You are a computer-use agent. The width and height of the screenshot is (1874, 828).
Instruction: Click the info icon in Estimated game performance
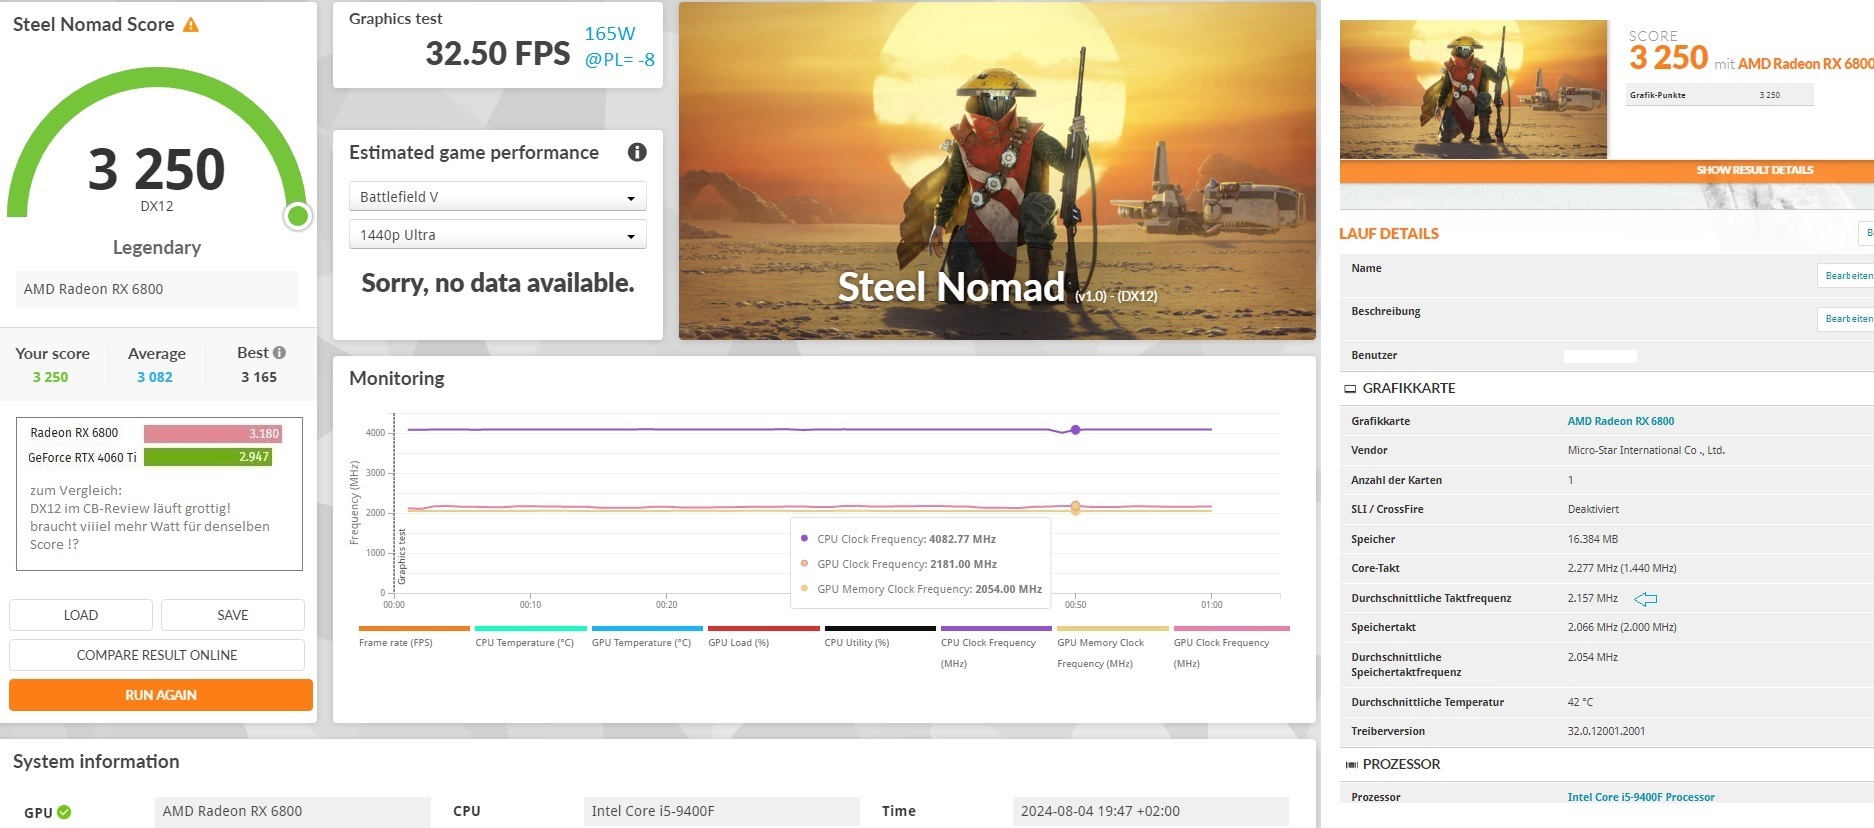(x=637, y=152)
